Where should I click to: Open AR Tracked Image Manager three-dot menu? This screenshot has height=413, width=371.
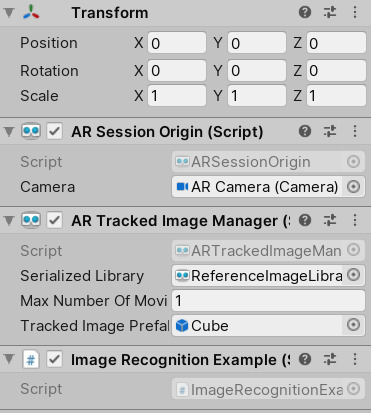[x=355, y=220]
